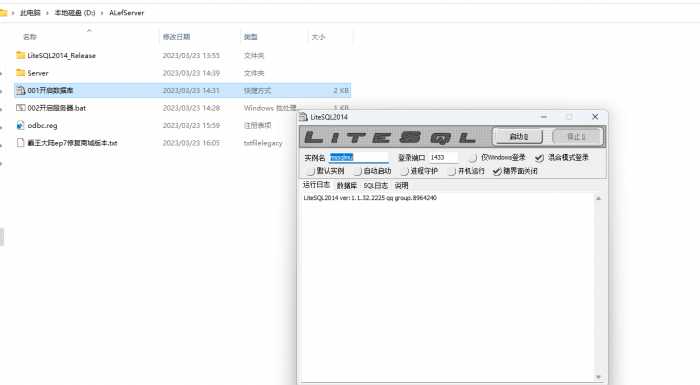Select the 001开启数据库 file name
This screenshot has width=700, height=385.
click(x=50, y=90)
